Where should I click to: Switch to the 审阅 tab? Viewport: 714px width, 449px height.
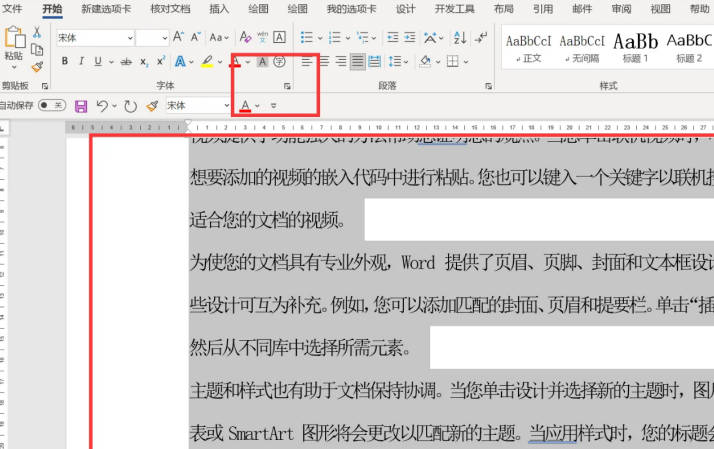621,9
